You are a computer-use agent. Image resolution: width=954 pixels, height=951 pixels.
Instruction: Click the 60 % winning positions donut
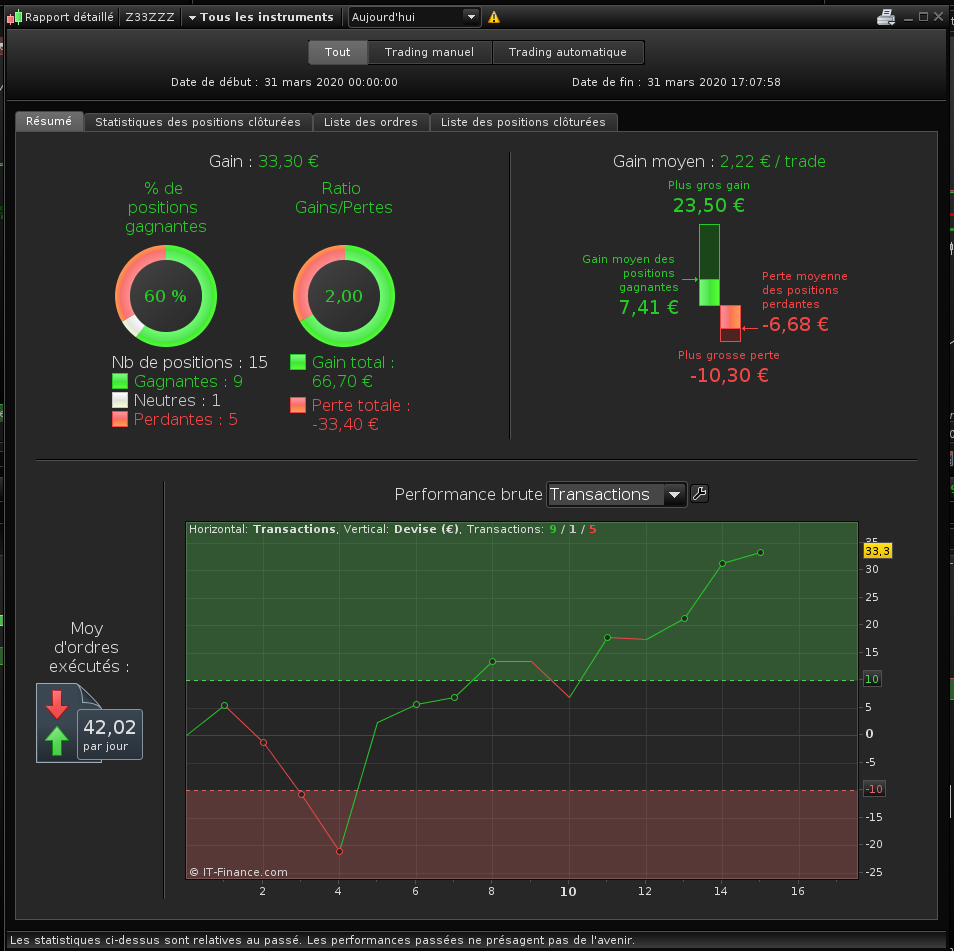pyautogui.click(x=165, y=296)
